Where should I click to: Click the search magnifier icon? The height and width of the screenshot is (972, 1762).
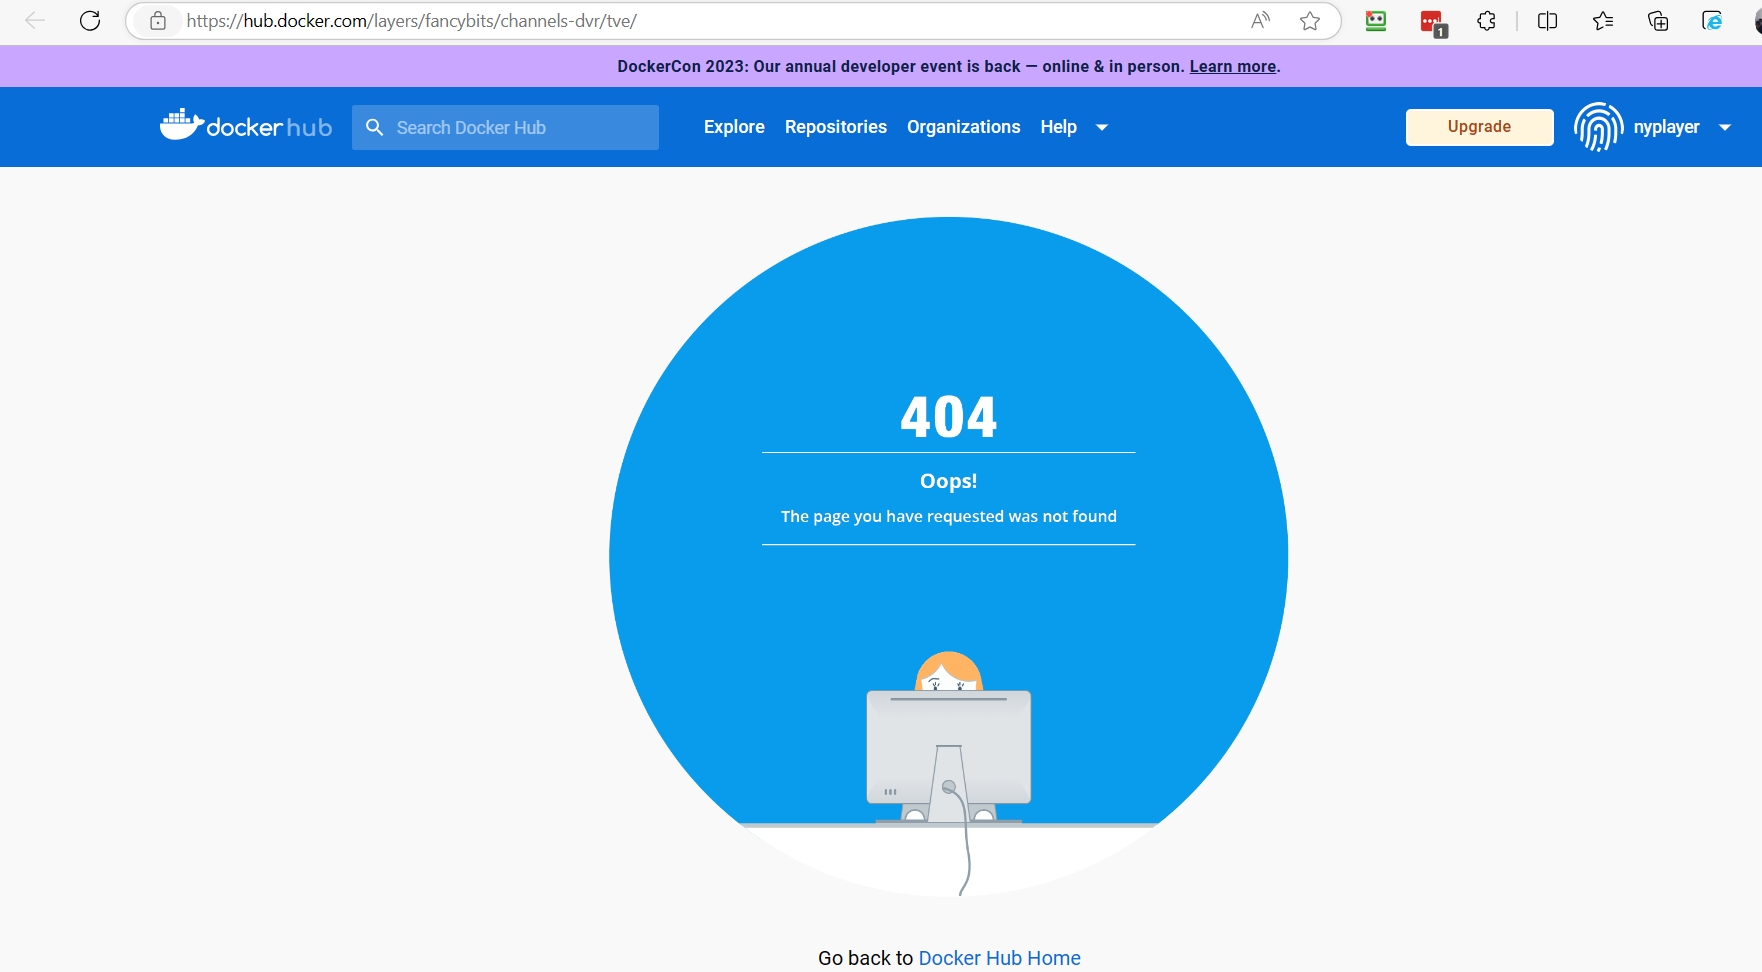pyautogui.click(x=375, y=128)
